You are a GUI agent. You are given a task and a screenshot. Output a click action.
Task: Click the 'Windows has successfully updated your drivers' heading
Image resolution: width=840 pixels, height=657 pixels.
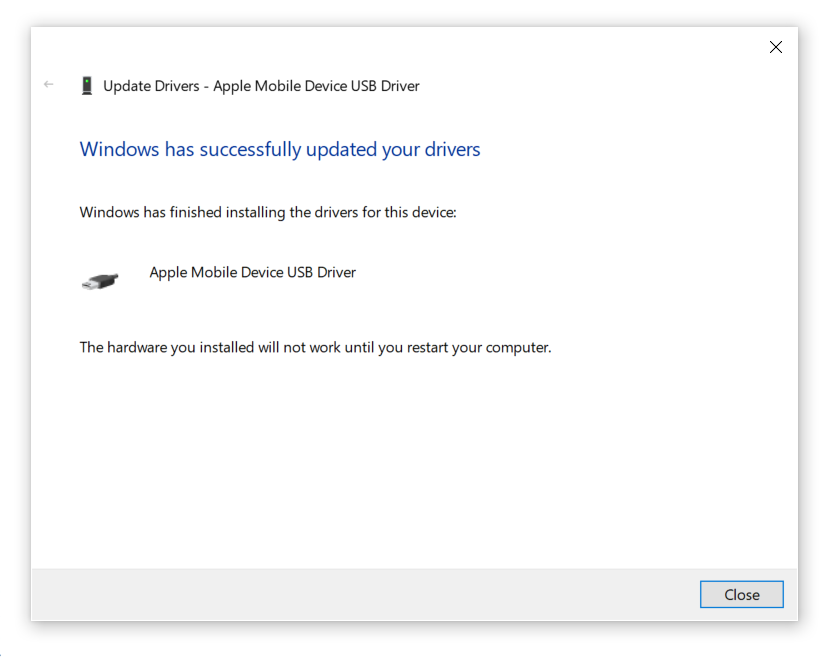tap(280, 148)
